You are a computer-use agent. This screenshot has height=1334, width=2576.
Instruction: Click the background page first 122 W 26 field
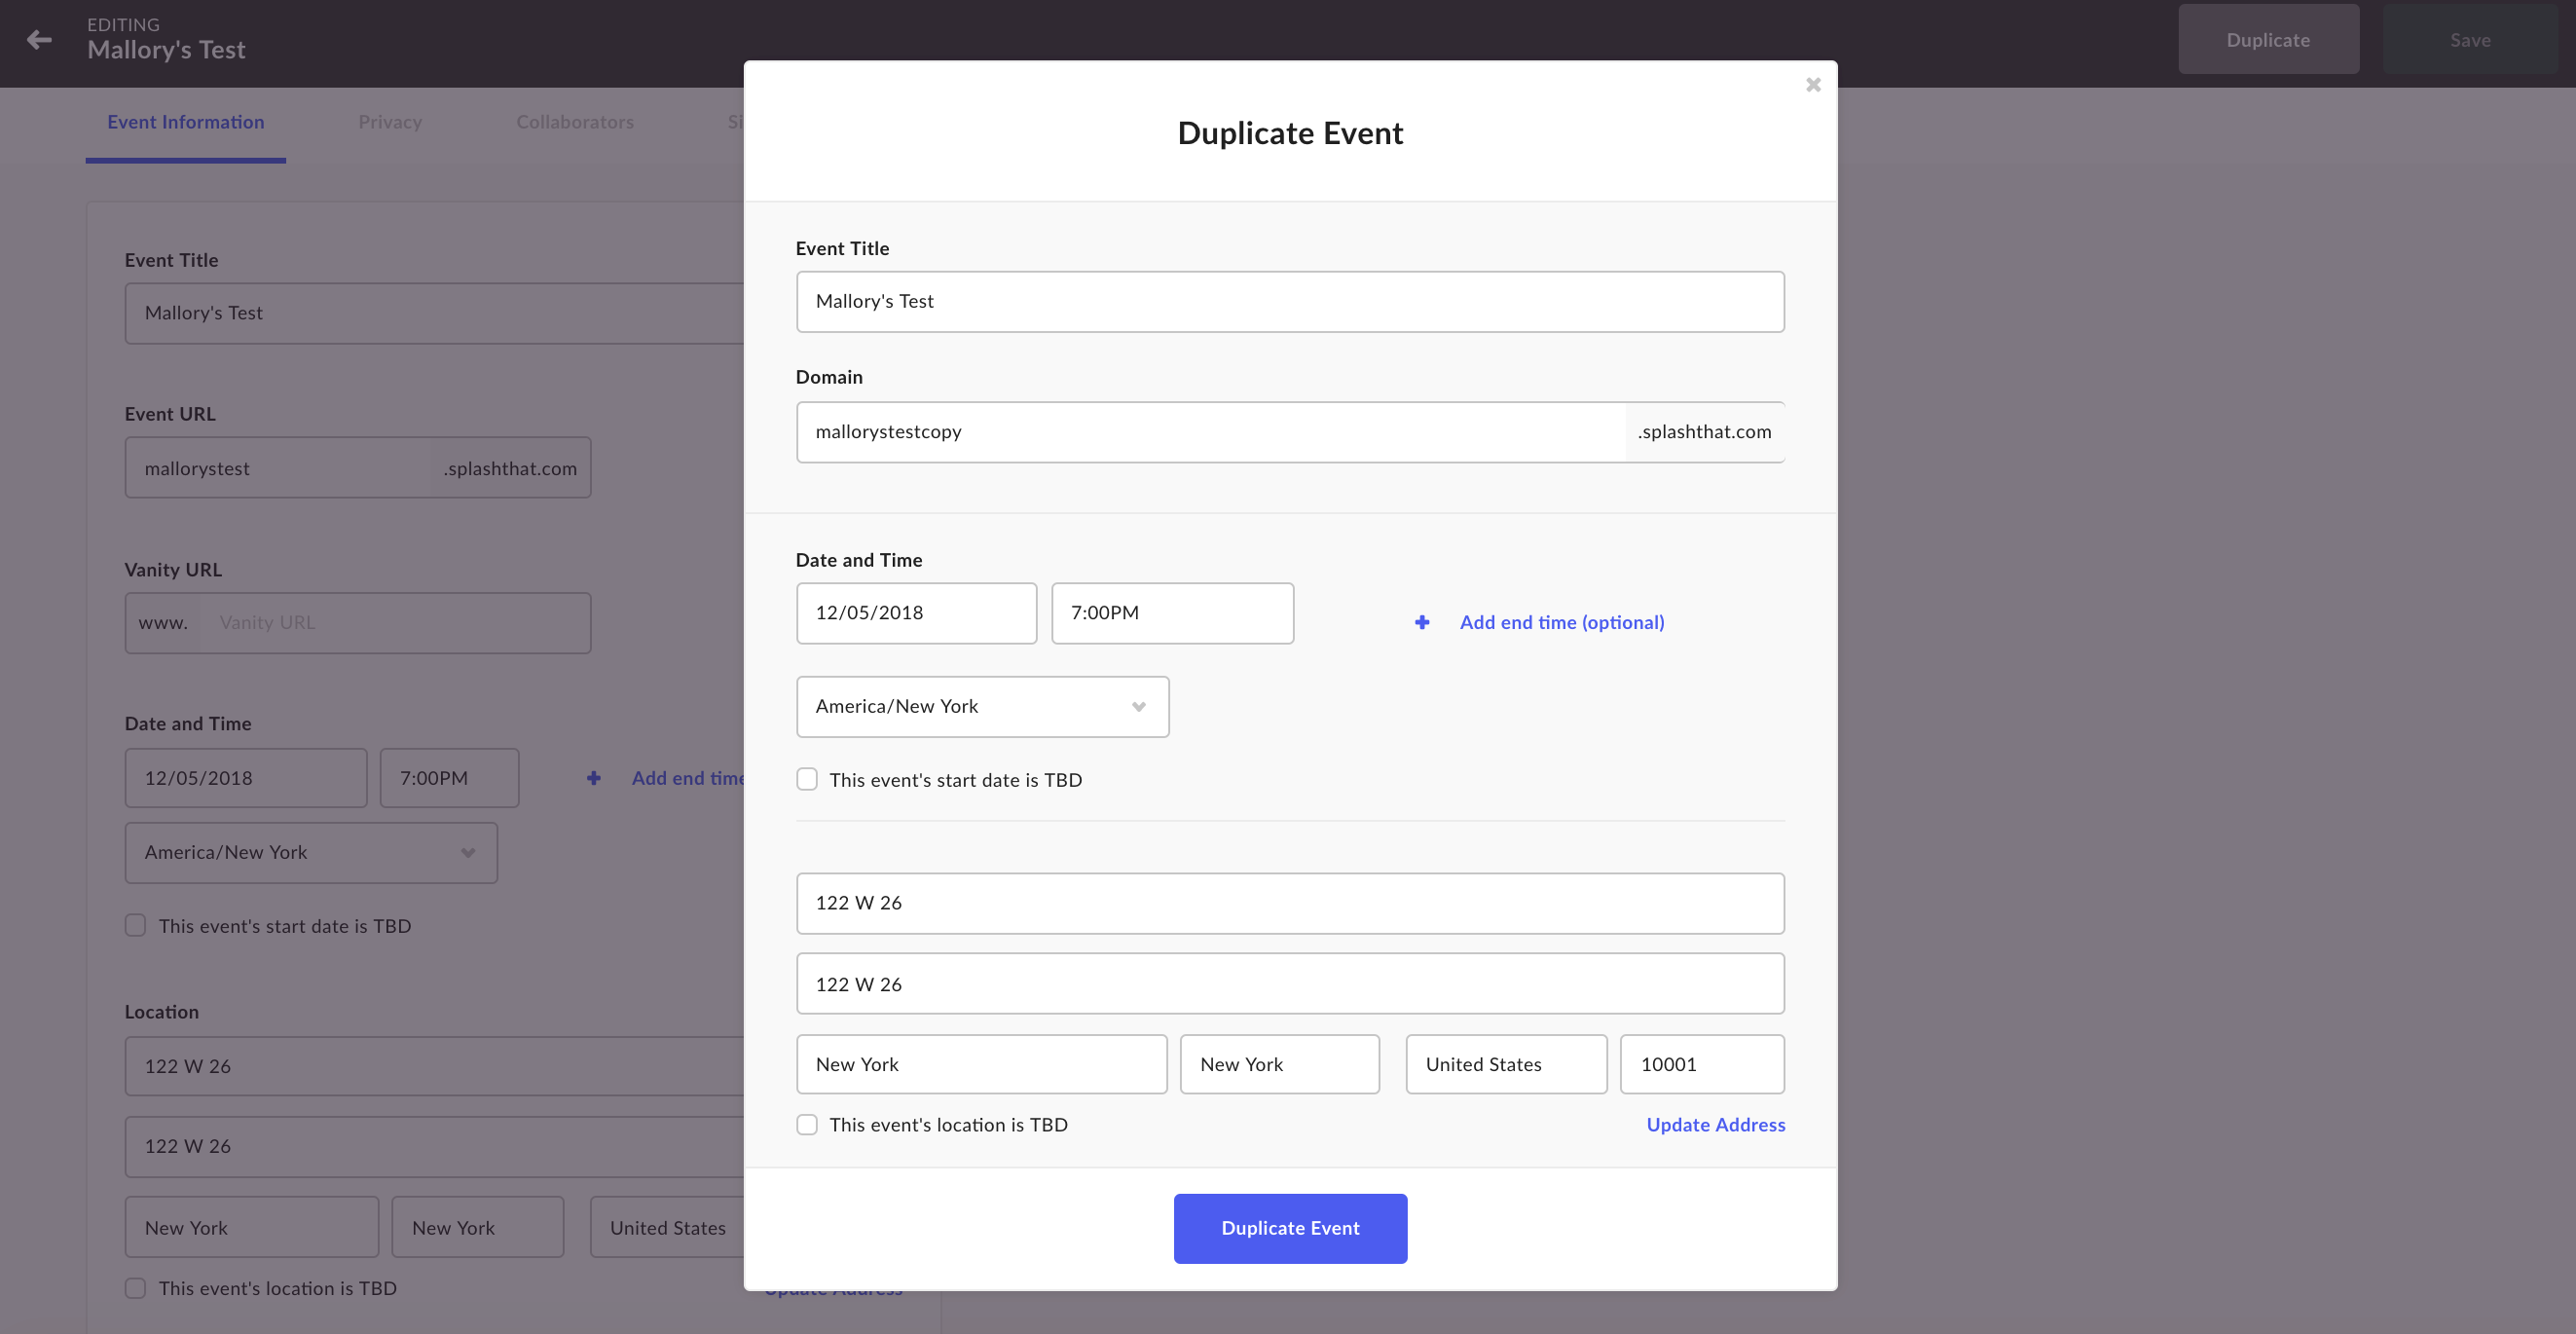coord(434,1066)
